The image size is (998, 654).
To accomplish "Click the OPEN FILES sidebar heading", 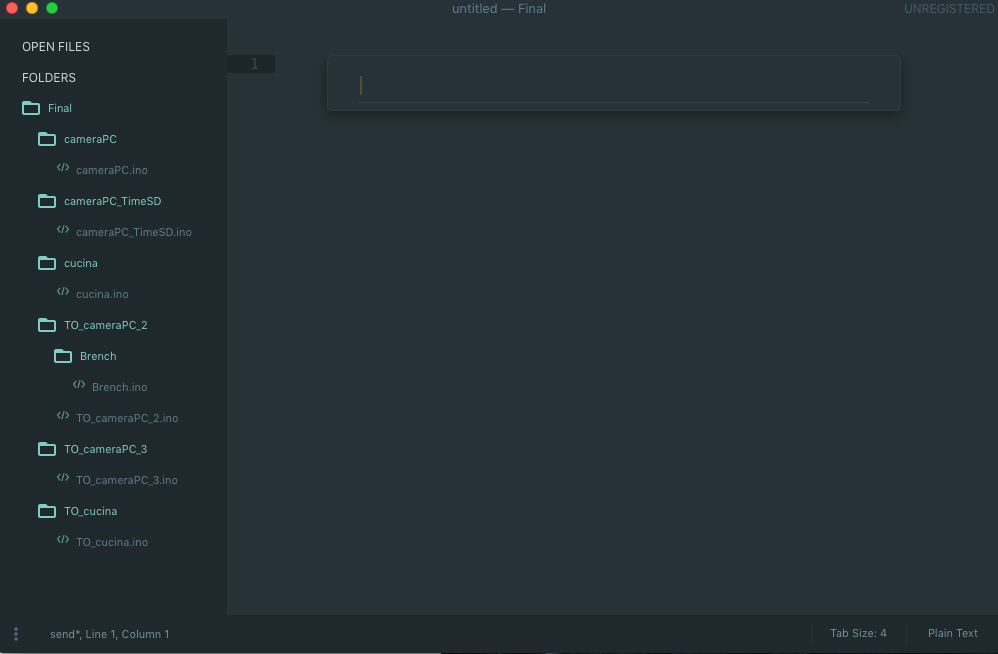I will pyautogui.click(x=56, y=47).
